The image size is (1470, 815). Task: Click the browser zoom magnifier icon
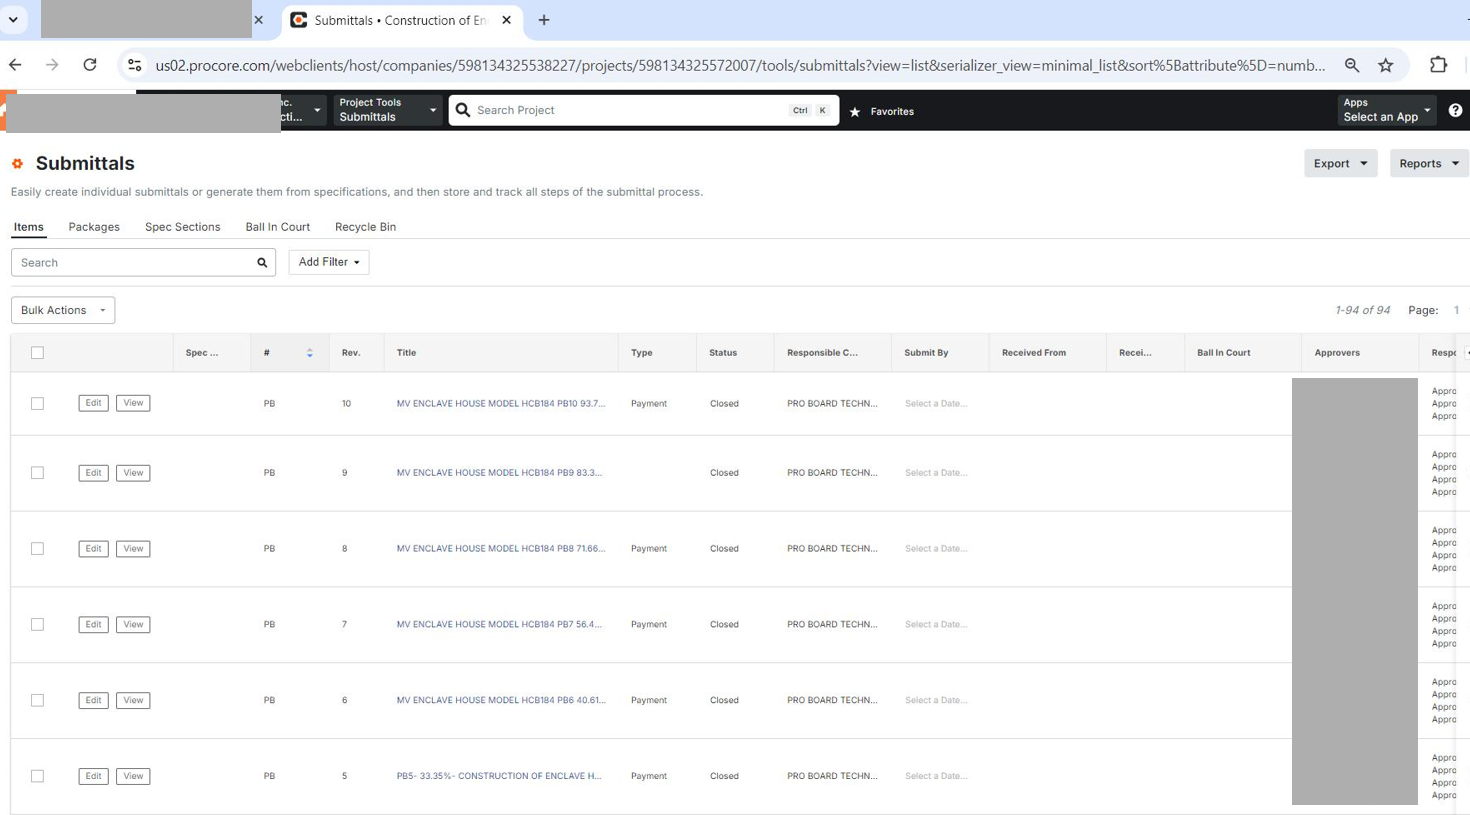1352,65
